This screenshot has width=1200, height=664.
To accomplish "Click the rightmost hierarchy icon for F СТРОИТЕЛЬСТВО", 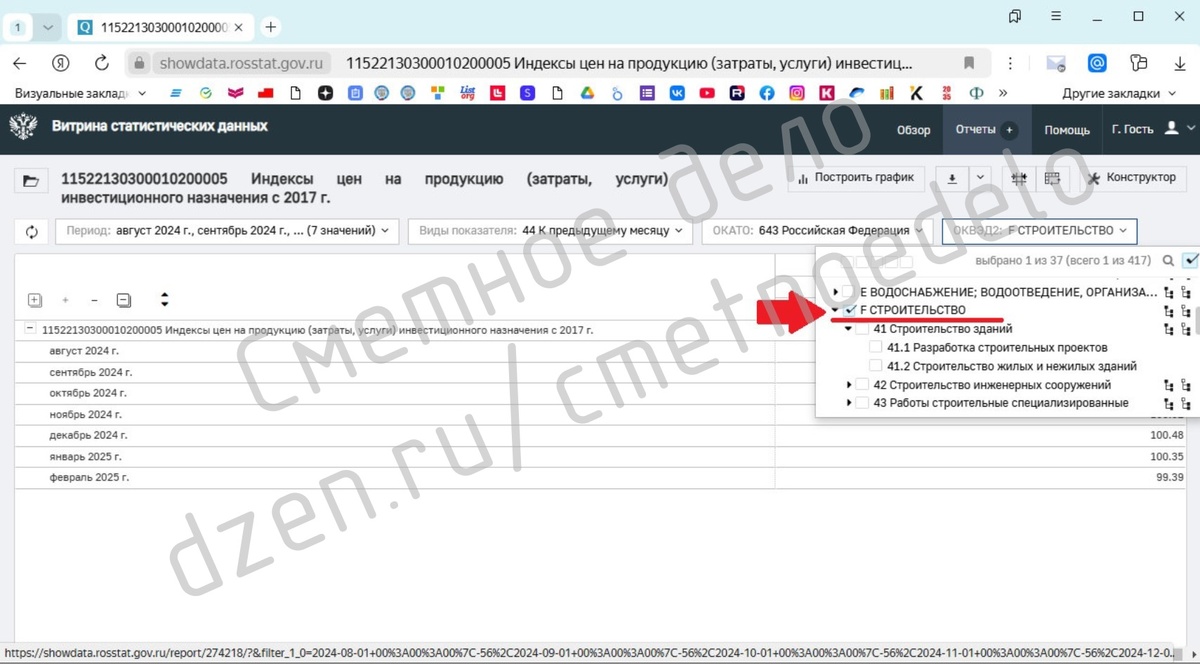I will [1186, 310].
